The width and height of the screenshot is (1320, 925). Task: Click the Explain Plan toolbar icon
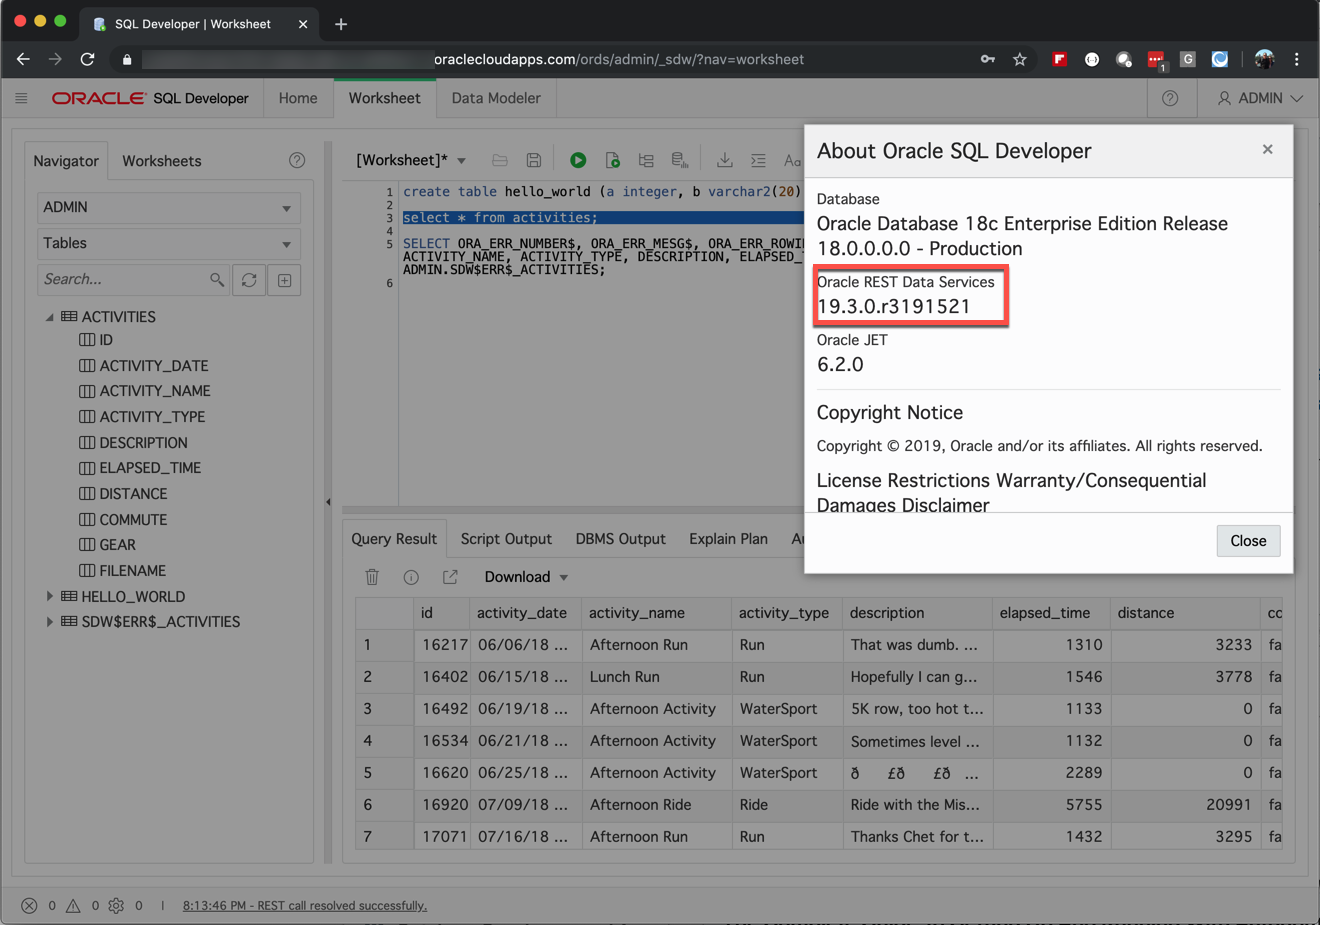click(646, 160)
